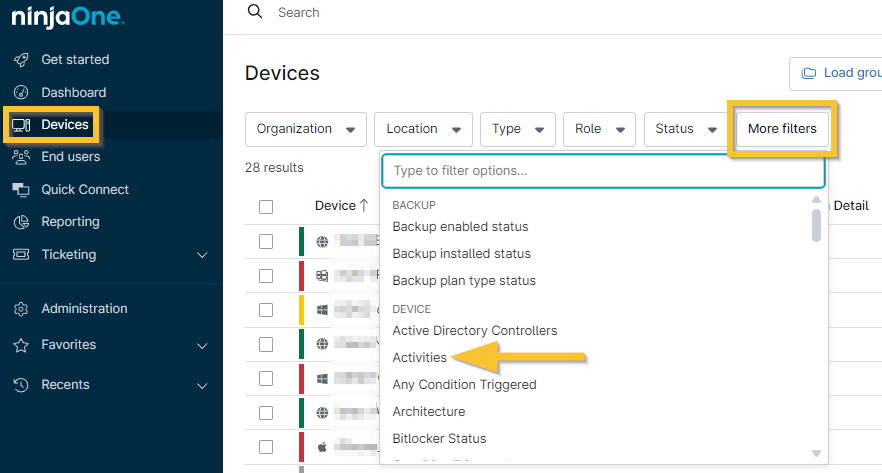The height and width of the screenshot is (473, 882).
Task: Click the Administration gear icon
Action: click(x=21, y=309)
